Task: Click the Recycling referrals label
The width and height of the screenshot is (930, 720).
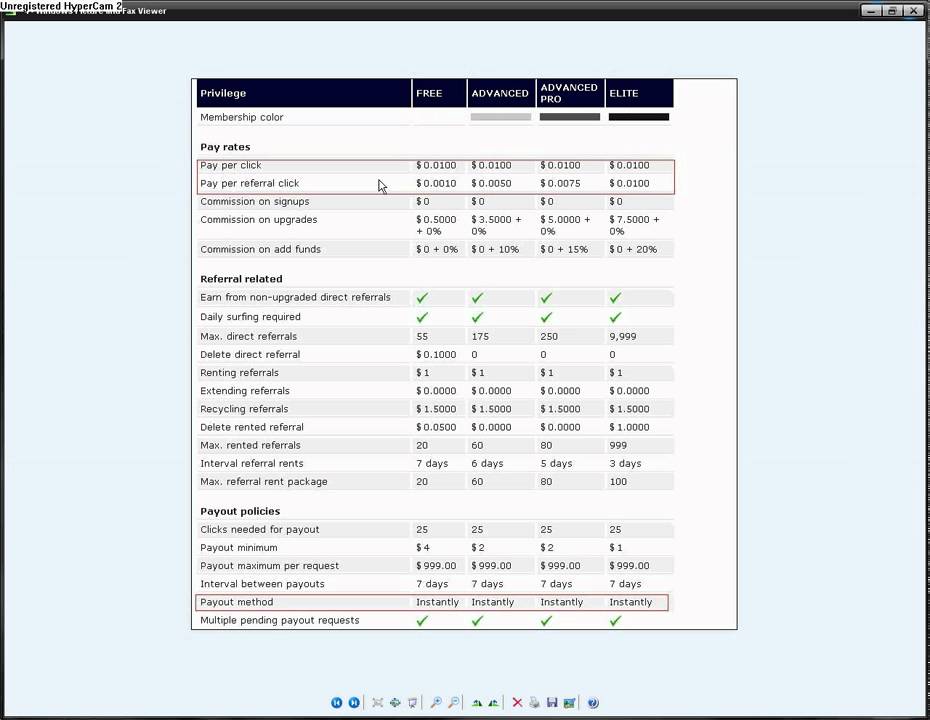Action: 244,409
